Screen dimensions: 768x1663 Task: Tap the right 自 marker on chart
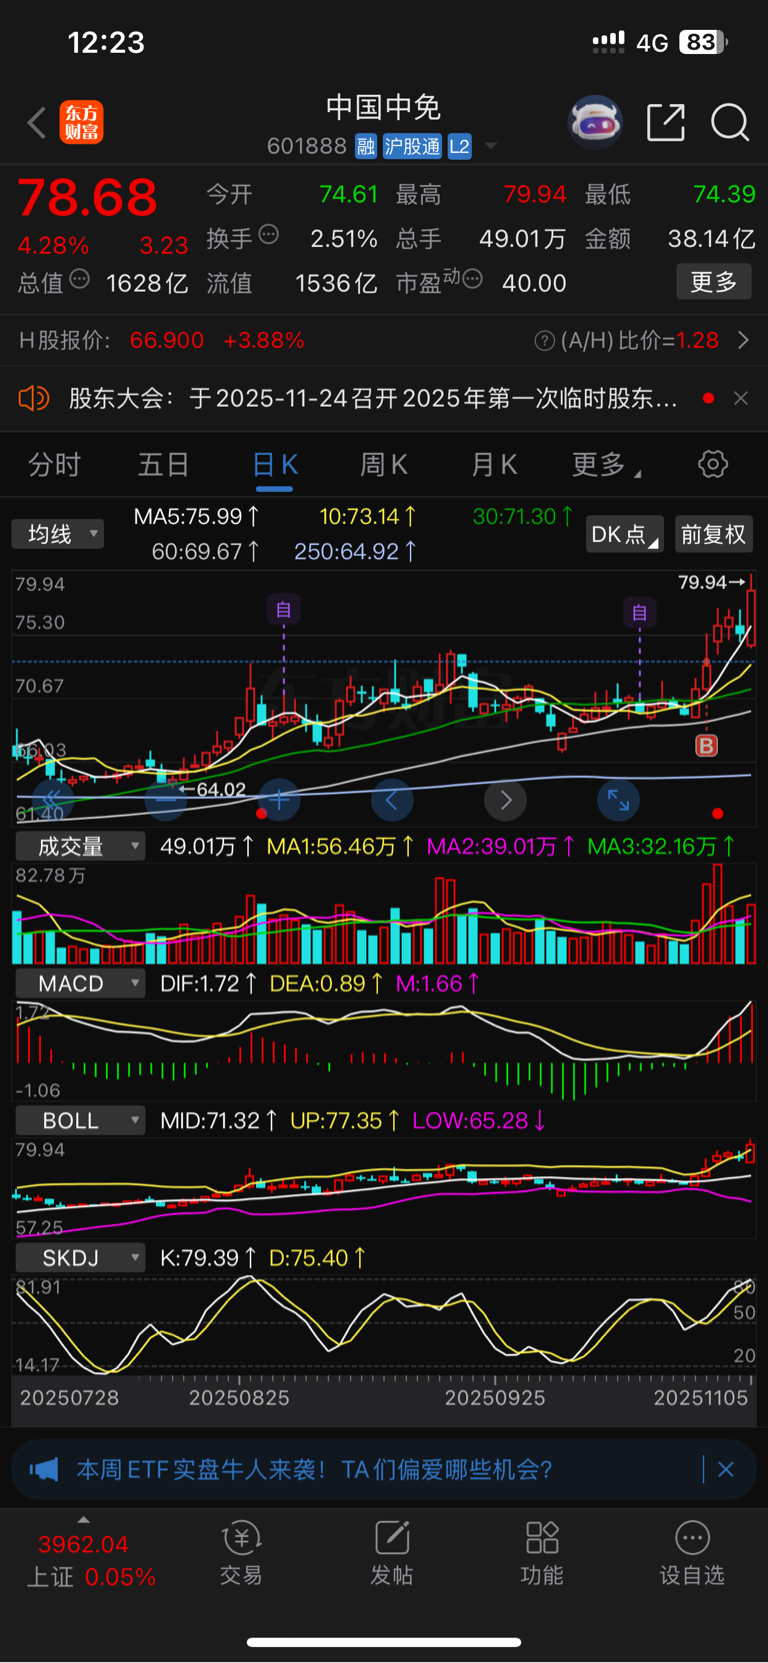(x=640, y=612)
